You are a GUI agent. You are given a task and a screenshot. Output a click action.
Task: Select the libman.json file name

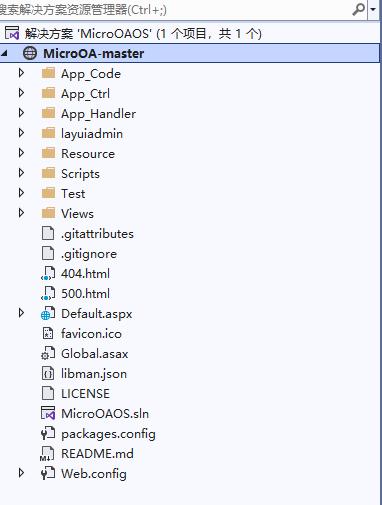coord(94,374)
